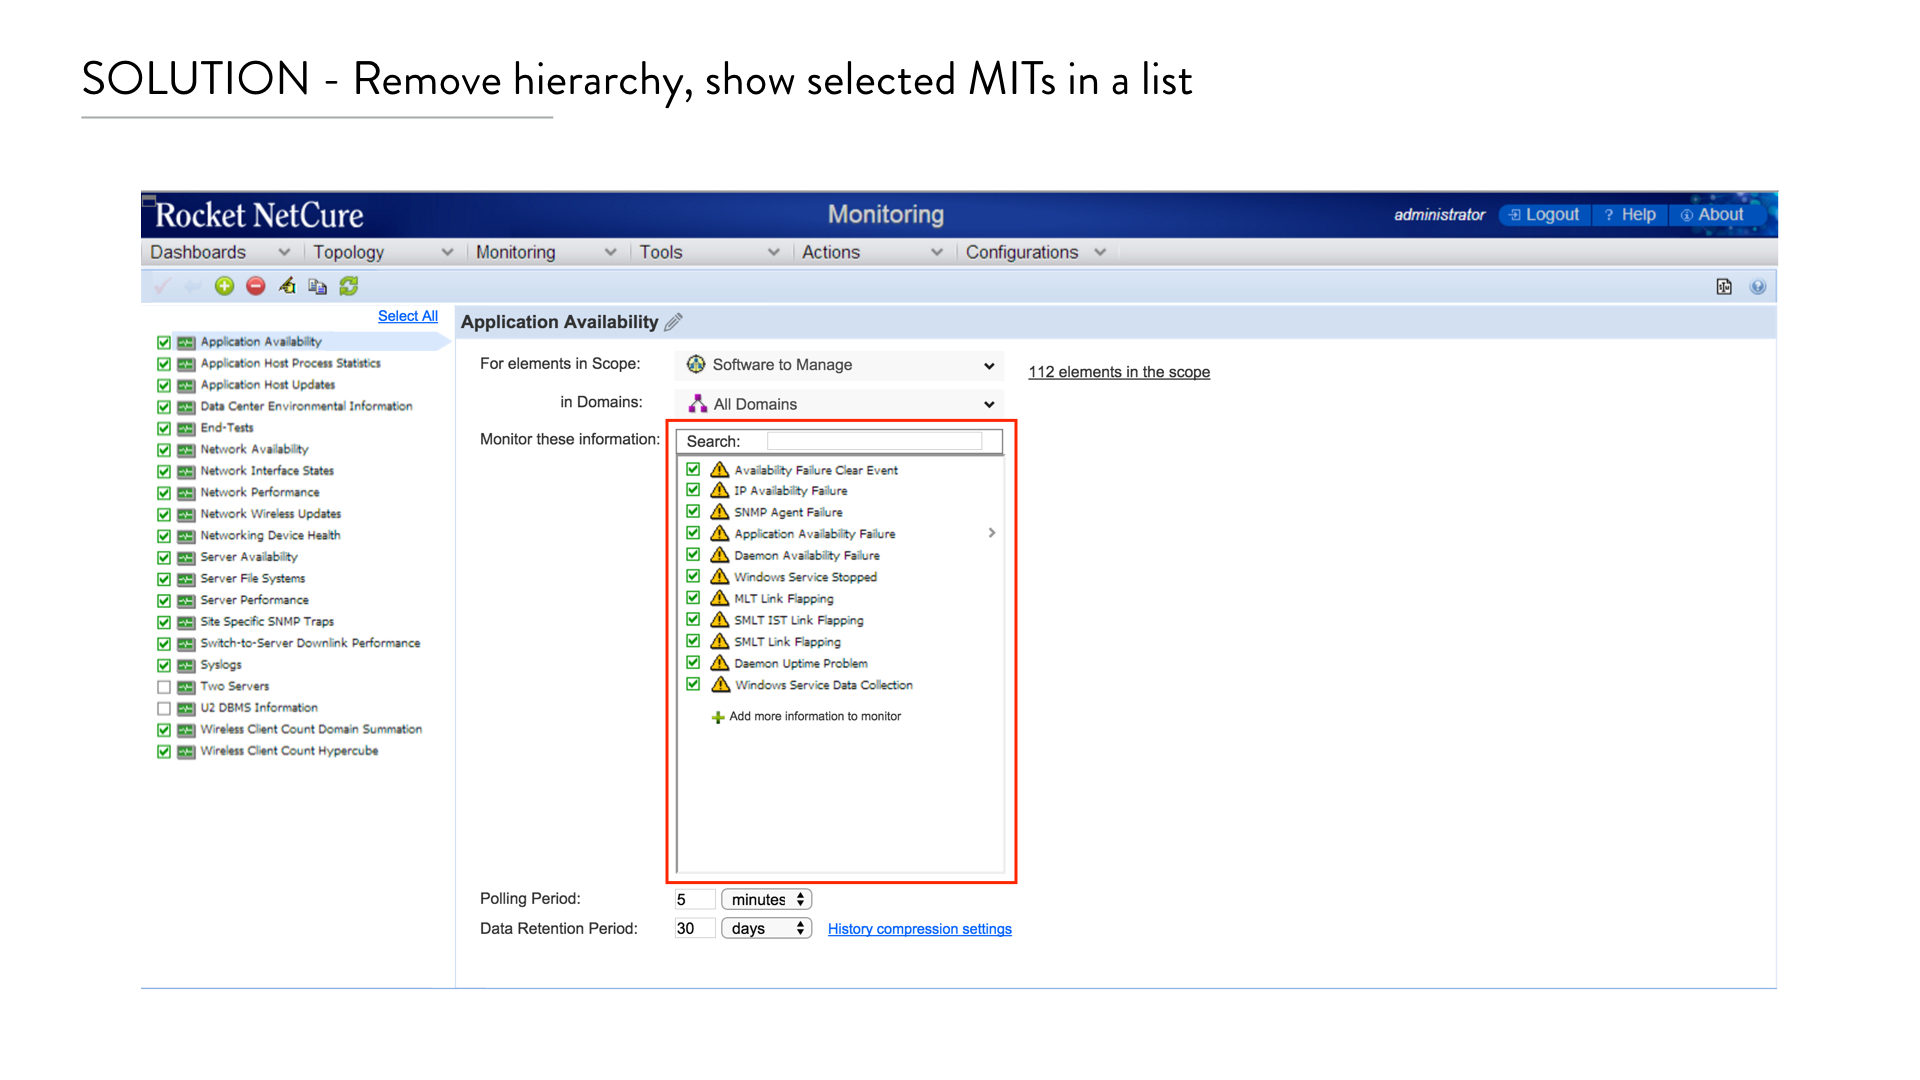This screenshot has height=1080, width=1920.
Task: Select Site Specific SNMP Traps in list
Action: click(x=267, y=622)
